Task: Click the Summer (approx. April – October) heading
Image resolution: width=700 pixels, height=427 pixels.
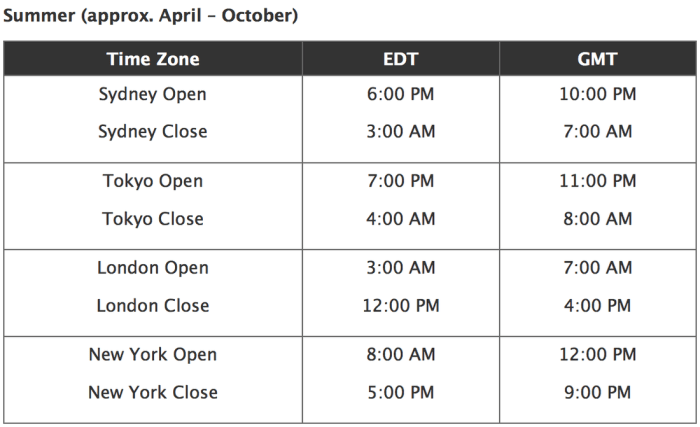Action: pyautogui.click(x=150, y=16)
